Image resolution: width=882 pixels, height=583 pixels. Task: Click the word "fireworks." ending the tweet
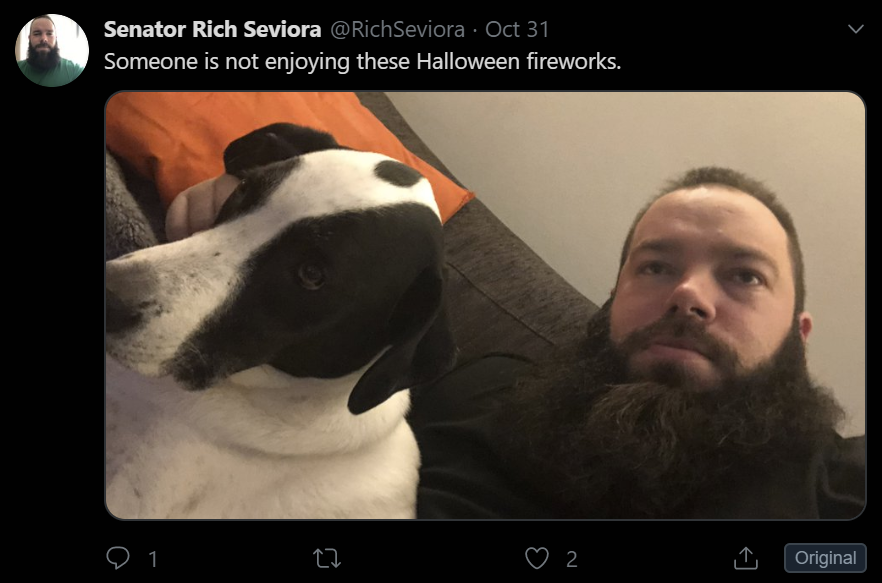pos(574,61)
